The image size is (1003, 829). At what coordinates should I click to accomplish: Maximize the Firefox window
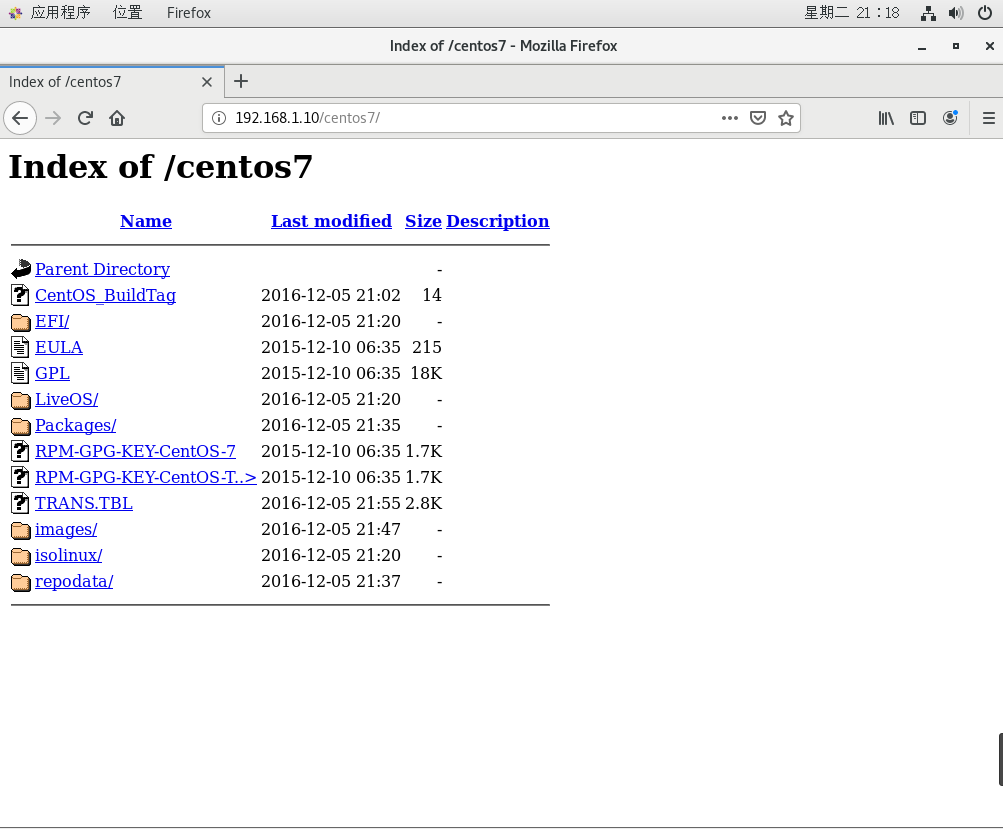pyautogui.click(x=956, y=46)
